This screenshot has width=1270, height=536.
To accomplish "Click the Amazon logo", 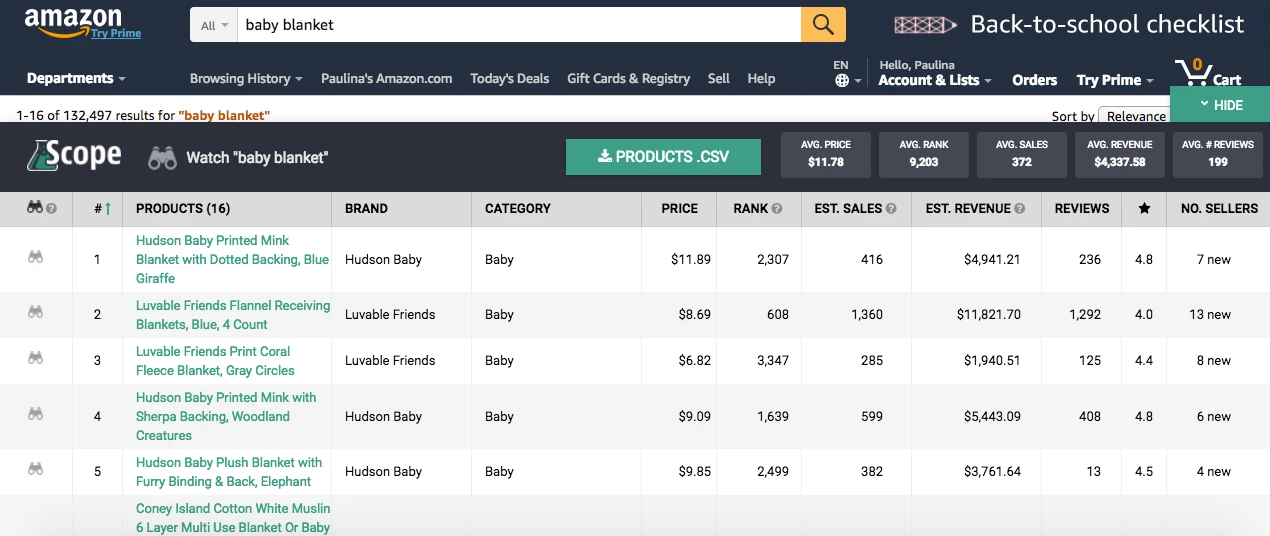I will pos(72,21).
